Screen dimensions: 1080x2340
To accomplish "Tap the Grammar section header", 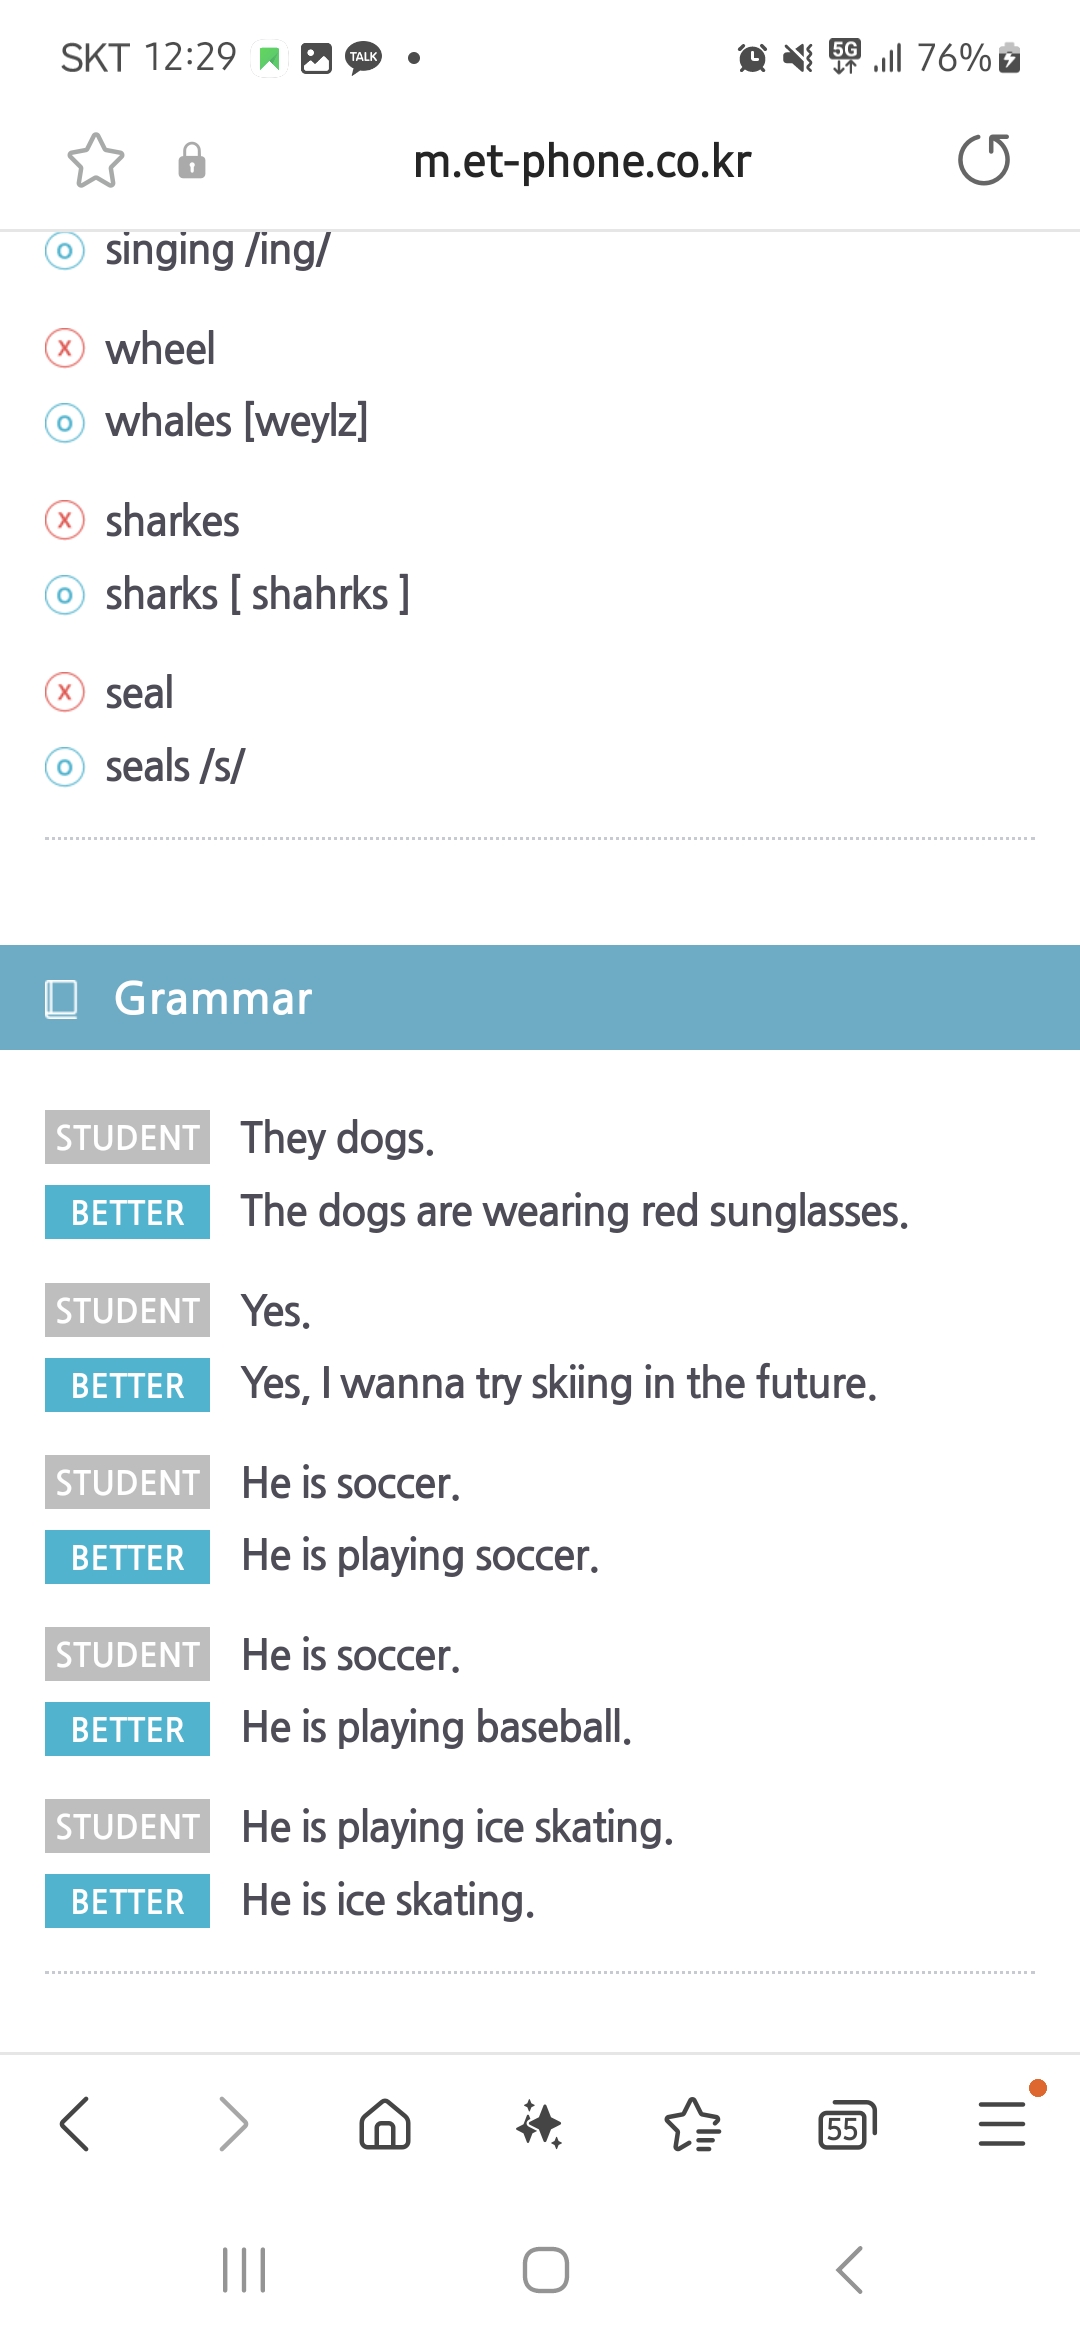I will [x=540, y=998].
